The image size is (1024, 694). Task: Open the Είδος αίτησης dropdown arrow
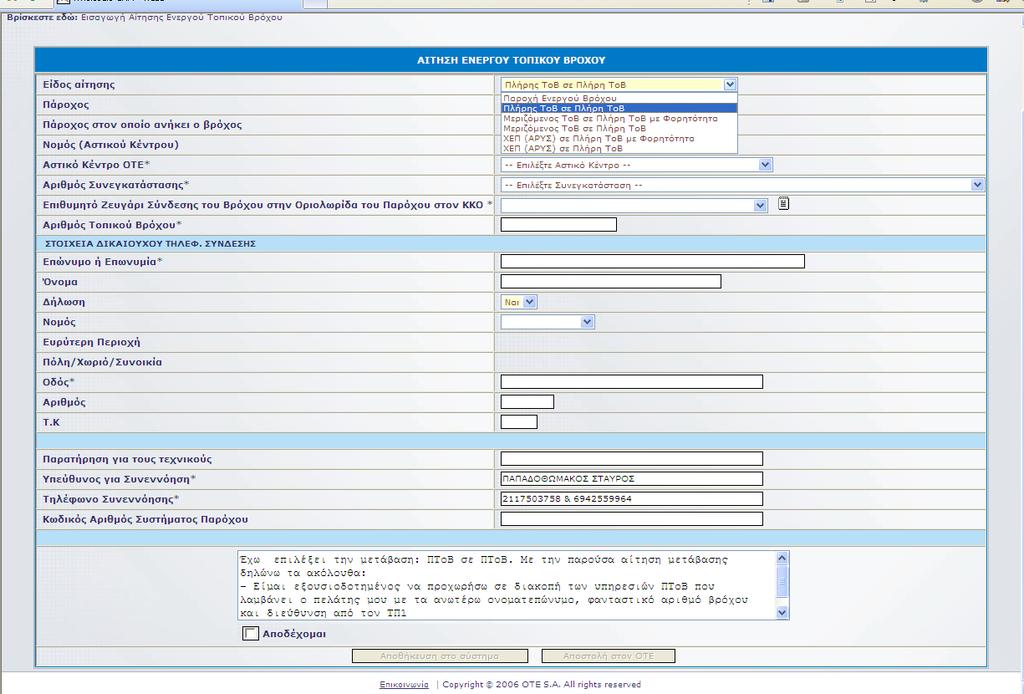(x=729, y=84)
